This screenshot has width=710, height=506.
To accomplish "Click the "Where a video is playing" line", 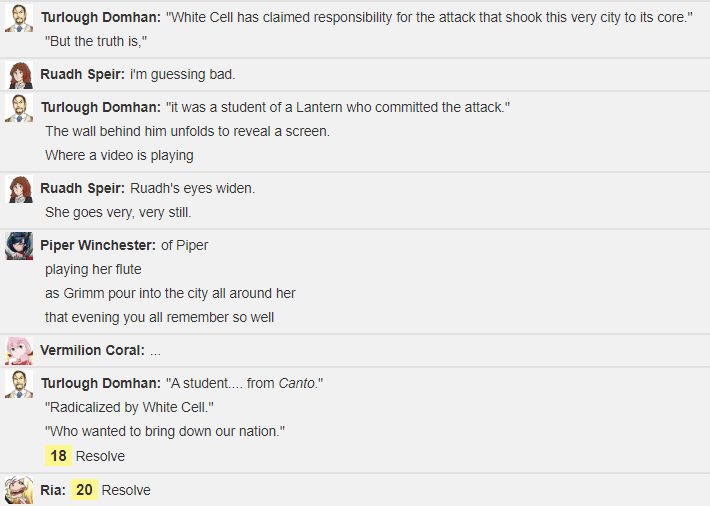I will (x=119, y=155).
